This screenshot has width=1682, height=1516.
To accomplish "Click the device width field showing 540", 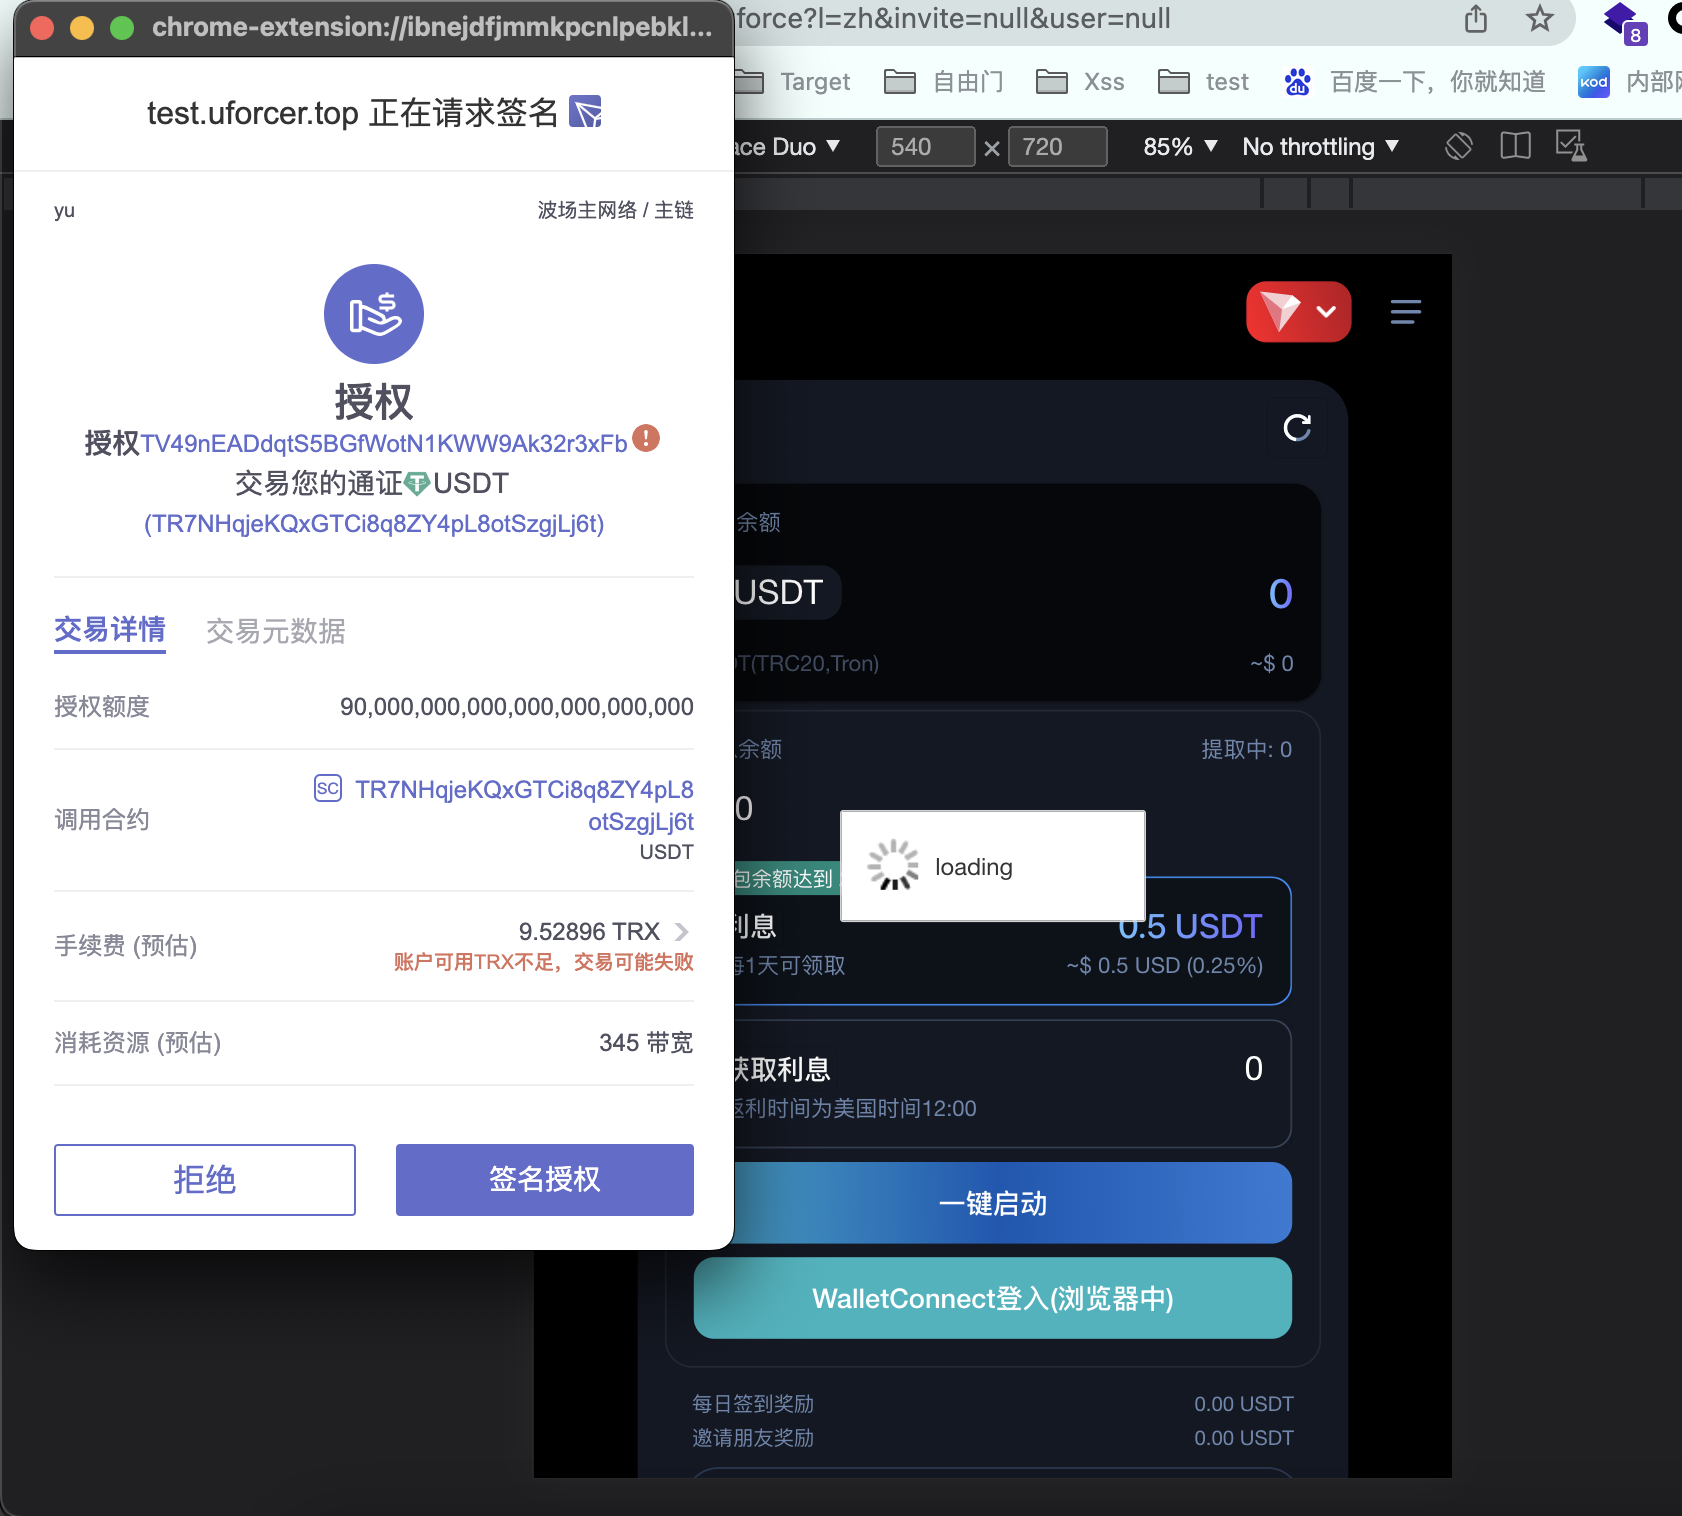I will point(924,147).
